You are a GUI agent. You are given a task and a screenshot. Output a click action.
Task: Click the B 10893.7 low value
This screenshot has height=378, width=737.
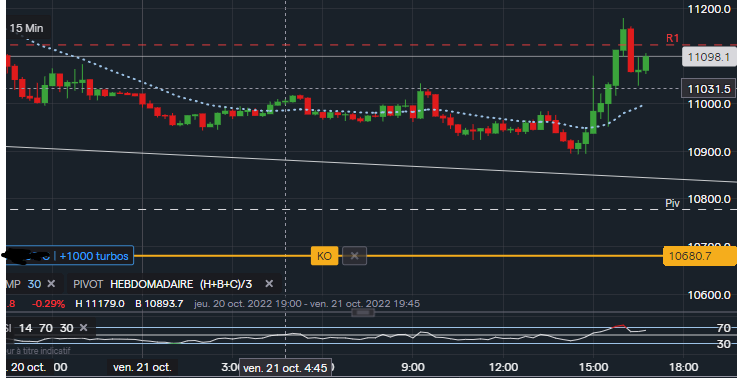(x=159, y=304)
